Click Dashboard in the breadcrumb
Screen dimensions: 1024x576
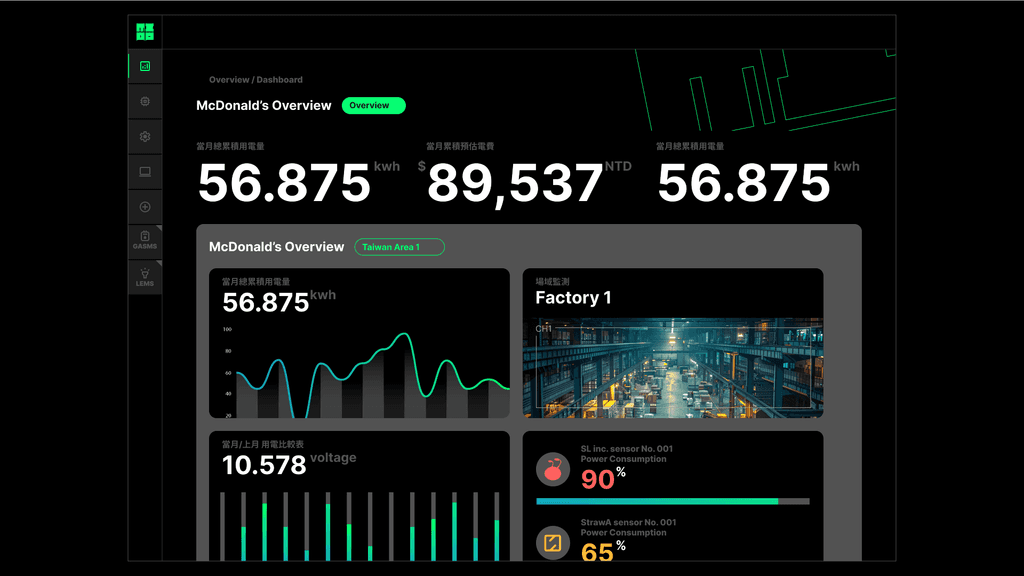tap(280, 80)
